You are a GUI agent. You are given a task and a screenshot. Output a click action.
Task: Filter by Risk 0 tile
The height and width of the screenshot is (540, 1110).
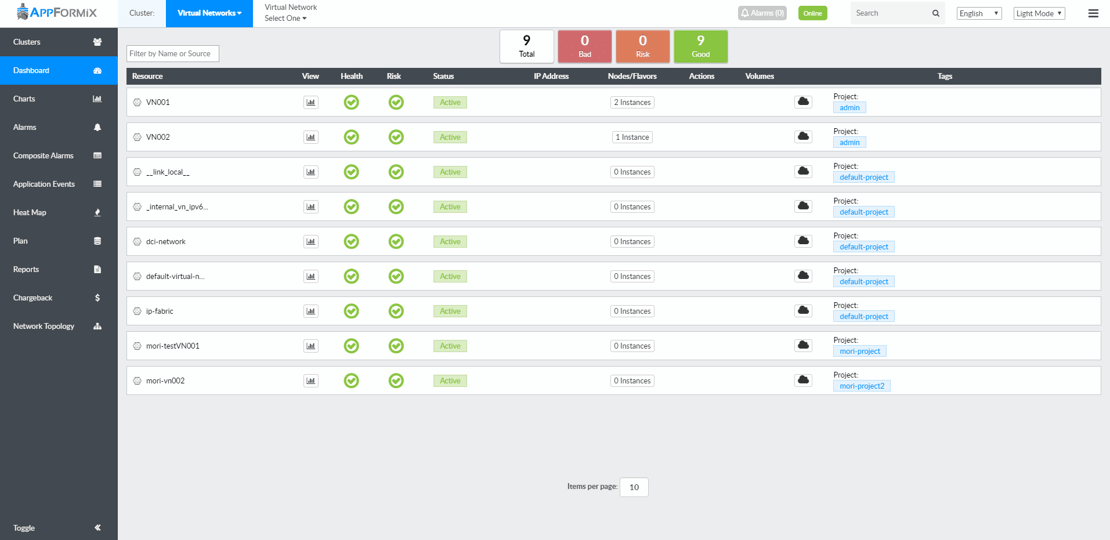[x=643, y=47]
